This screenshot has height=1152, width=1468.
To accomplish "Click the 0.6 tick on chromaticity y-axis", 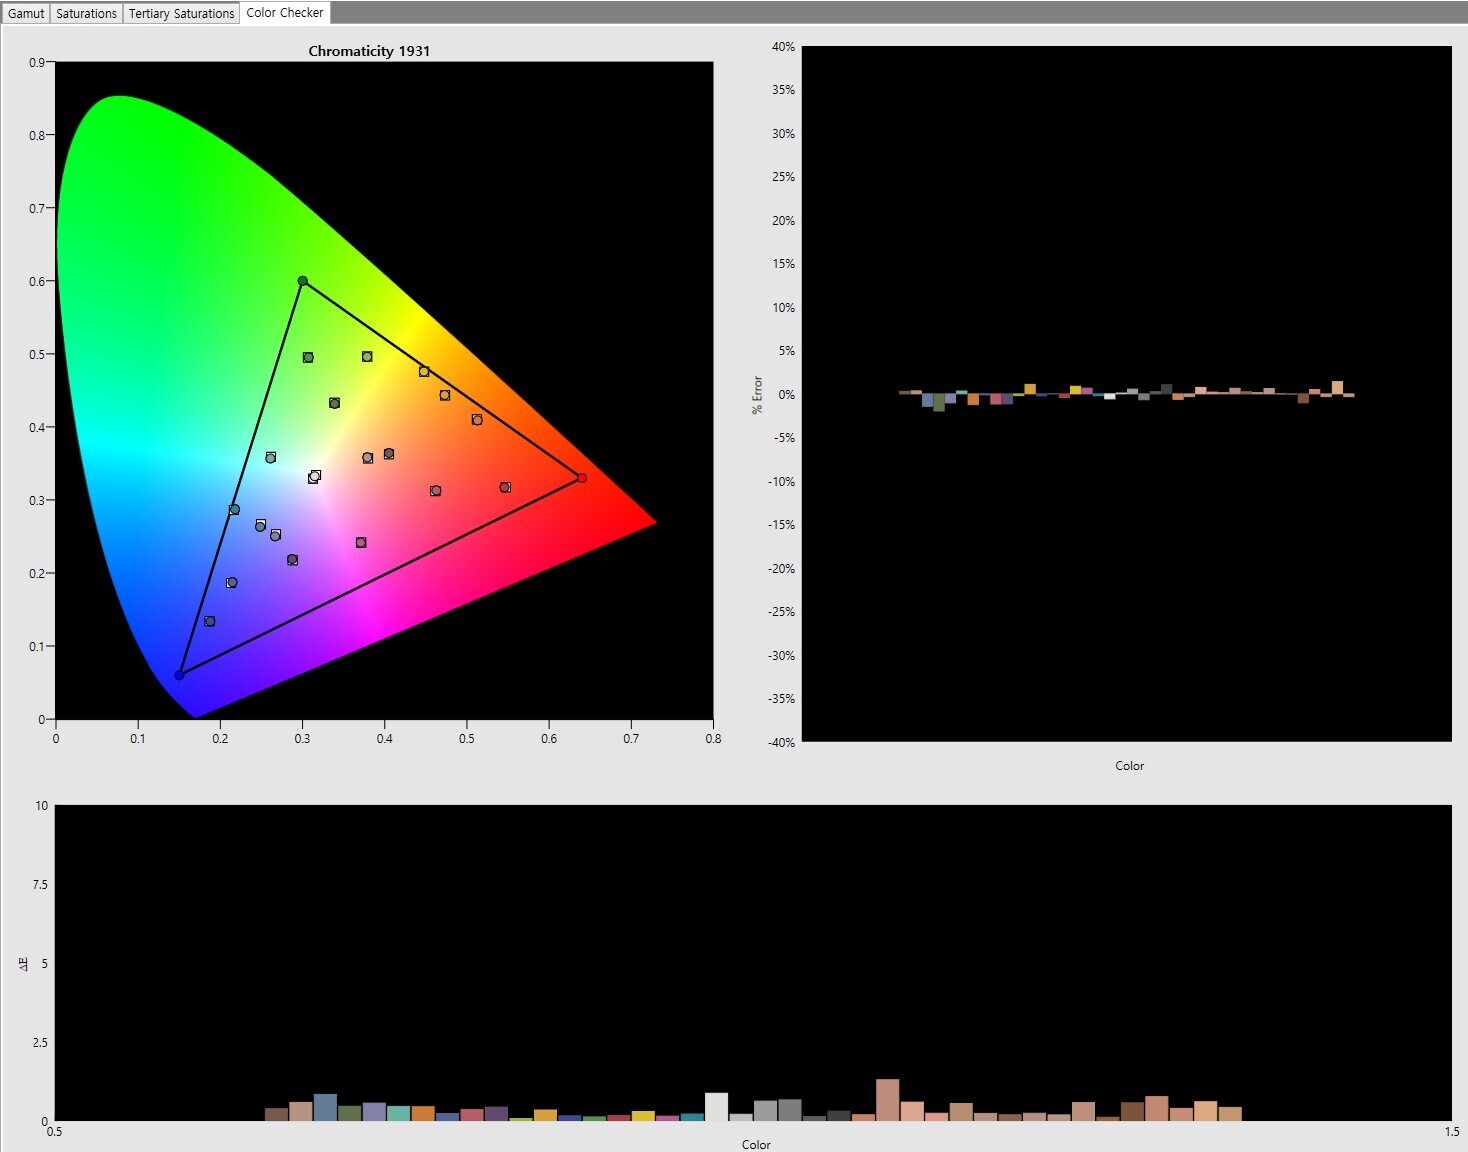I will click(x=37, y=281).
